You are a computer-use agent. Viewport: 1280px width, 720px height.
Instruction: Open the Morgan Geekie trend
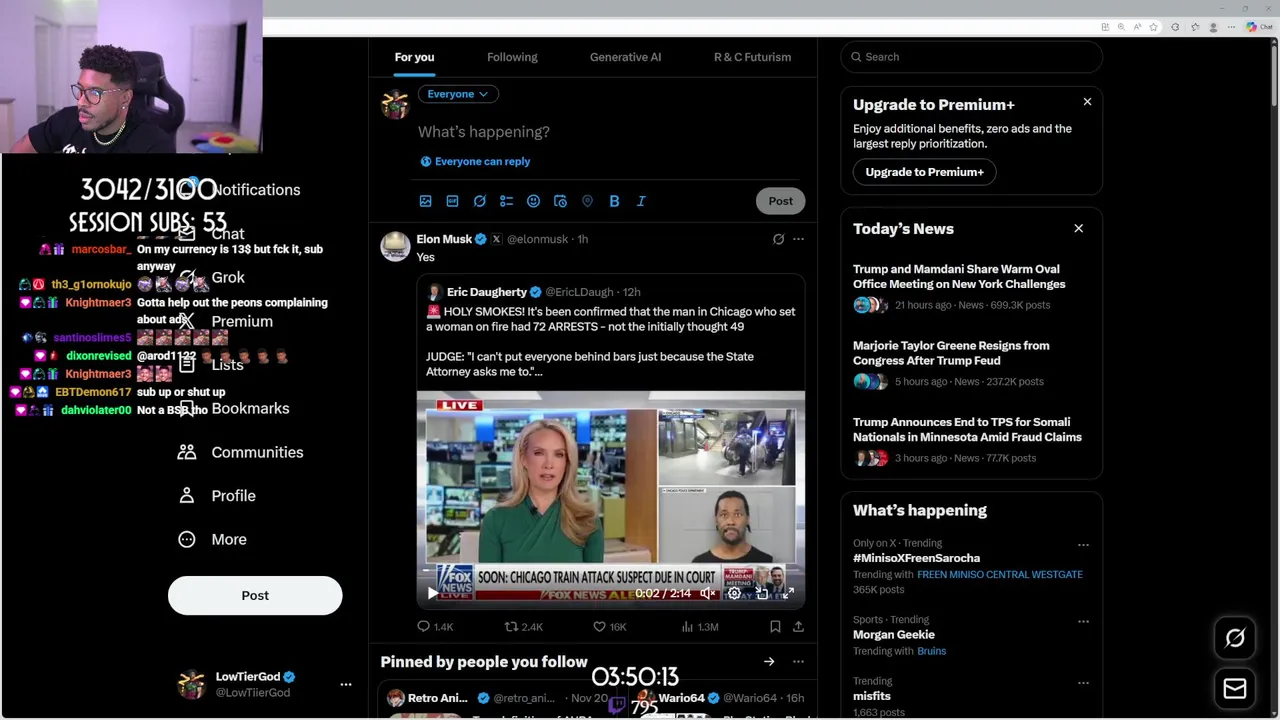pos(894,634)
